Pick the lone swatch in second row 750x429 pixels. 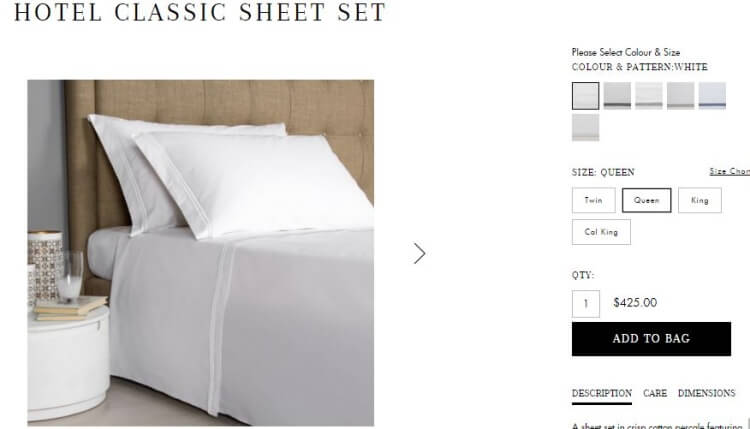pyautogui.click(x=585, y=127)
